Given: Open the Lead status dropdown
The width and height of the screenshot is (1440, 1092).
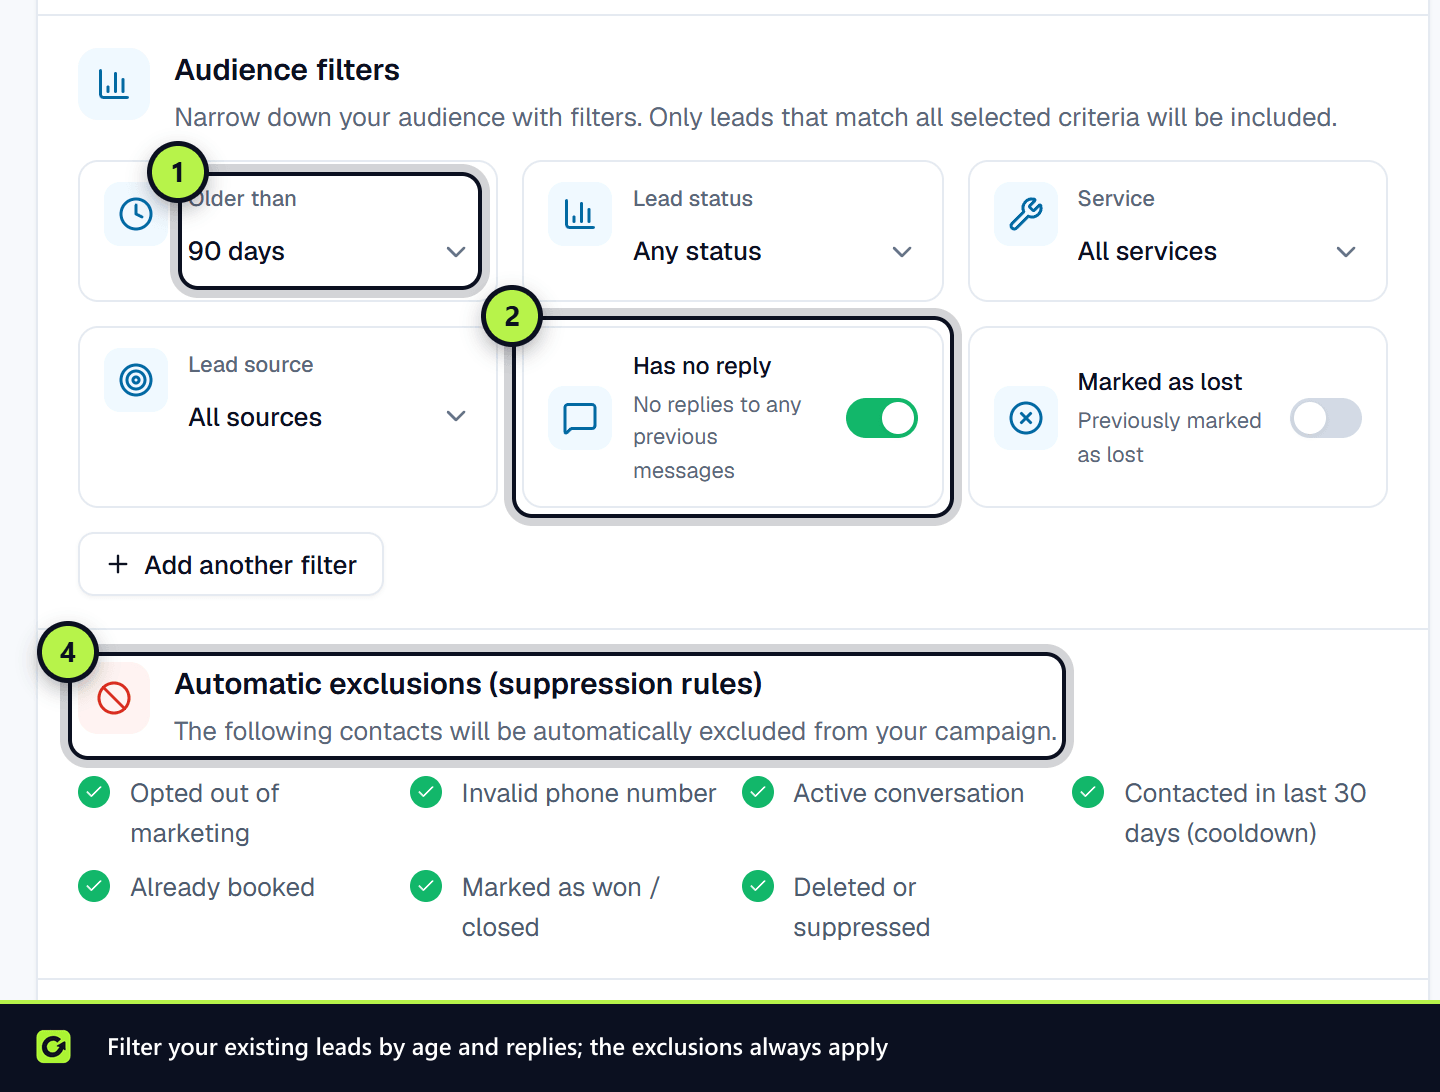Looking at the screenshot, I should tap(773, 251).
